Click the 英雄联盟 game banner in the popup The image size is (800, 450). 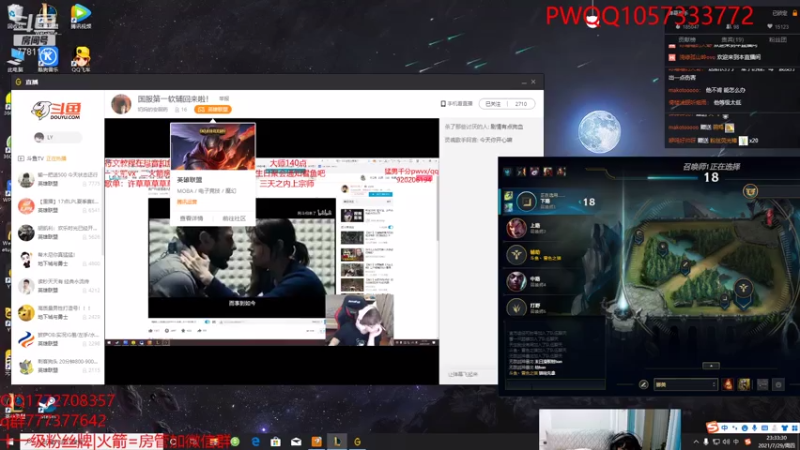pyautogui.click(x=213, y=146)
